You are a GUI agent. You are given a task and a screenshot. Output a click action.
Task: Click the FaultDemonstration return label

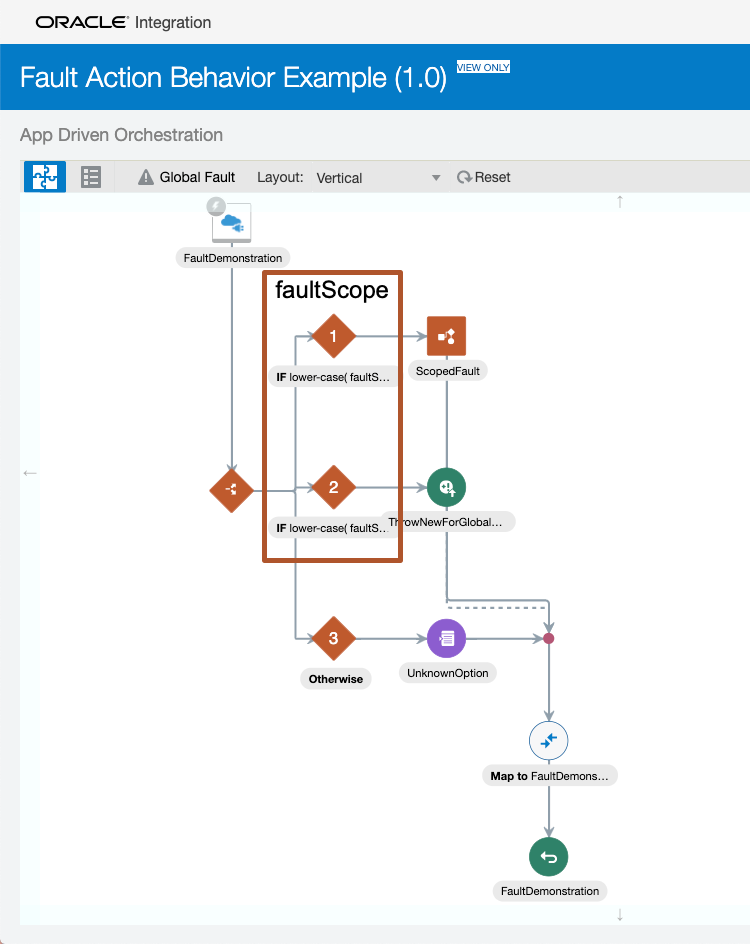click(550, 891)
